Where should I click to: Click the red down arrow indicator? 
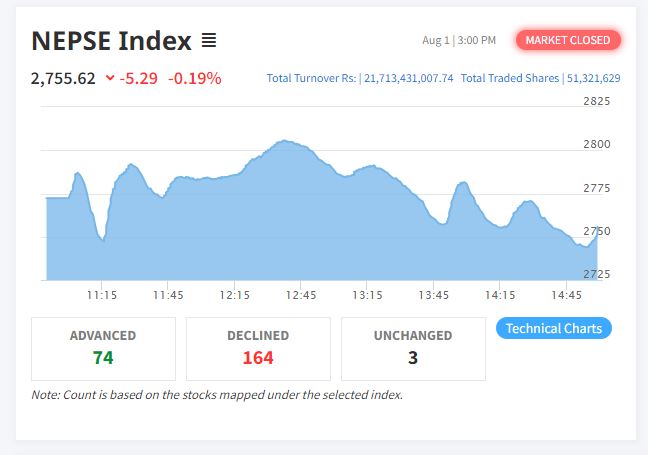110,77
